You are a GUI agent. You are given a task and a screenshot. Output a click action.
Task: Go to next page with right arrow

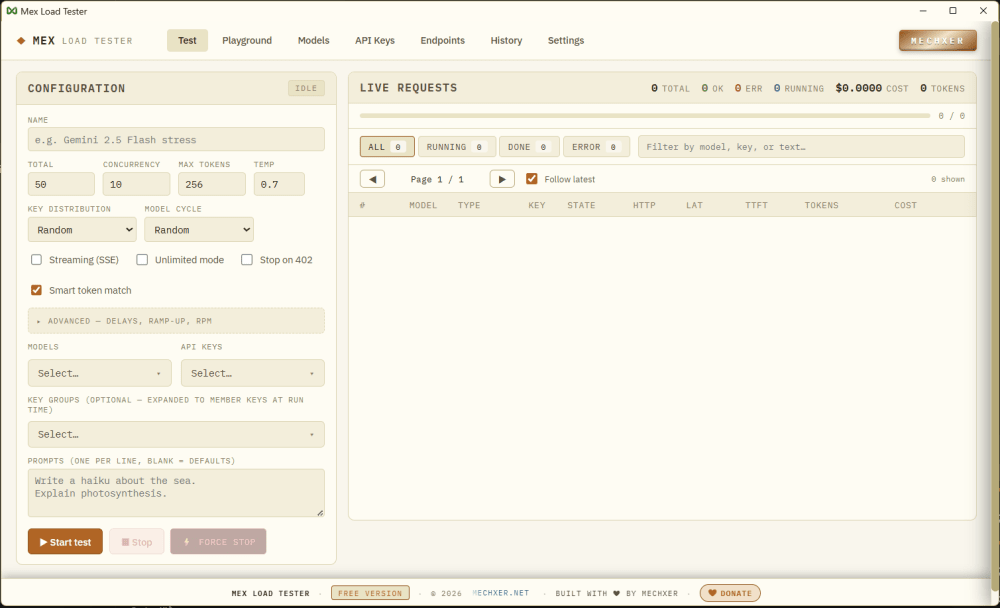(502, 179)
